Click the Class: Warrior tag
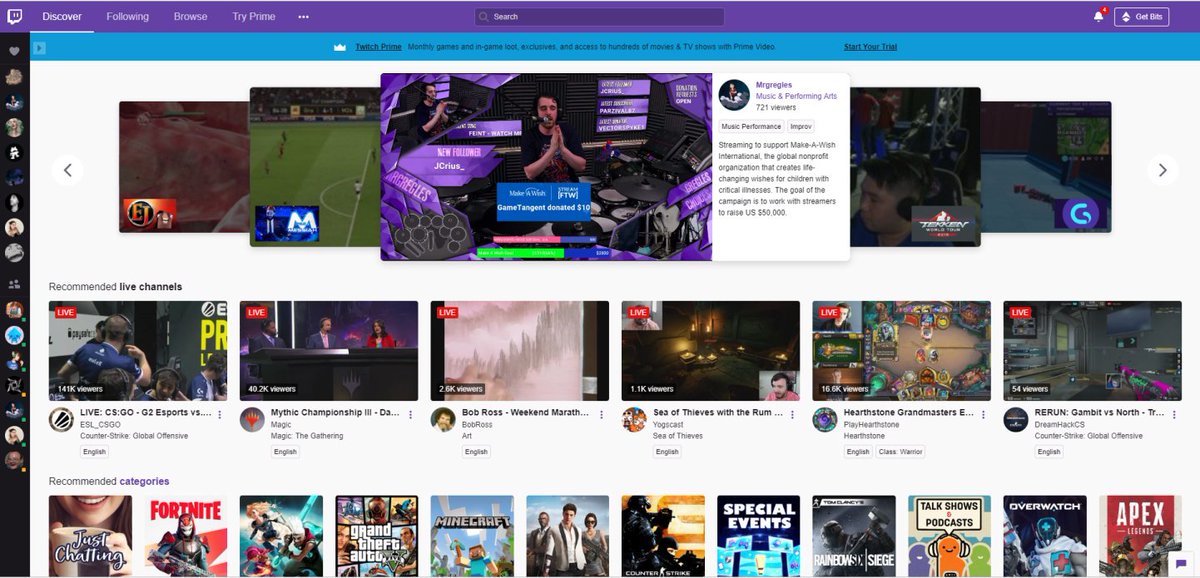 [x=899, y=452]
